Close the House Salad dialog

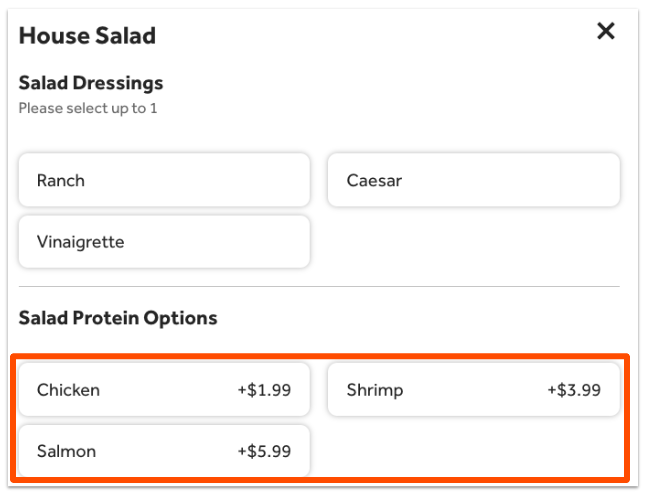[x=605, y=31]
